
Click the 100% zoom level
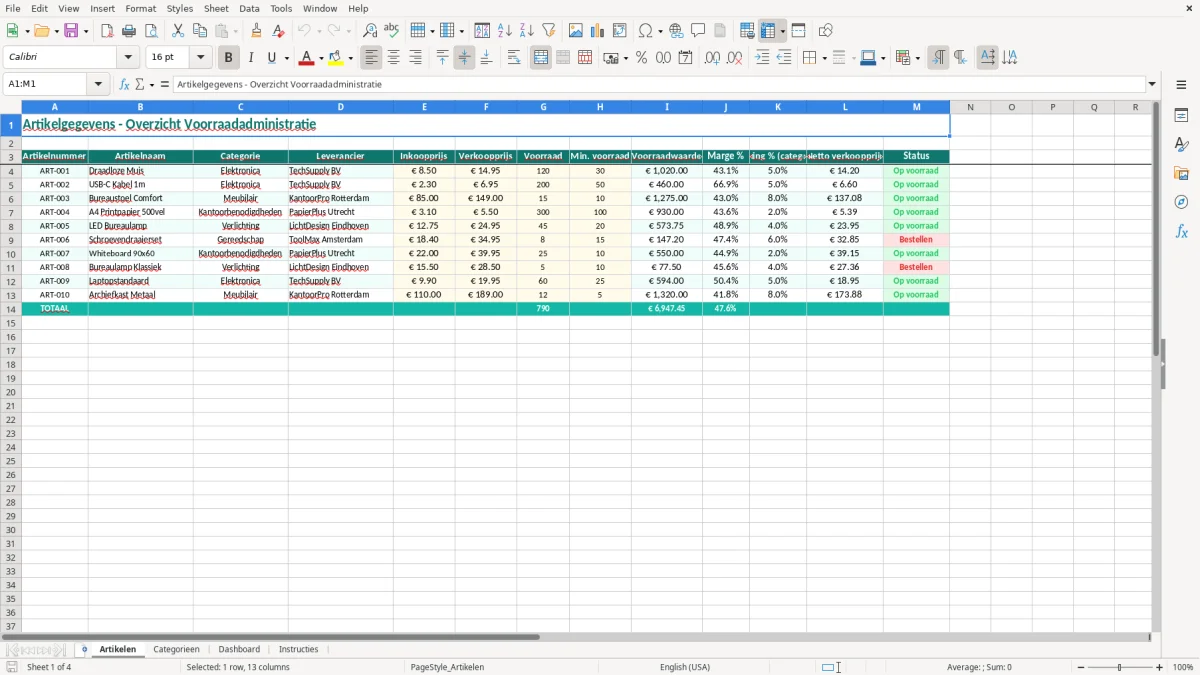[x=1183, y=667]
